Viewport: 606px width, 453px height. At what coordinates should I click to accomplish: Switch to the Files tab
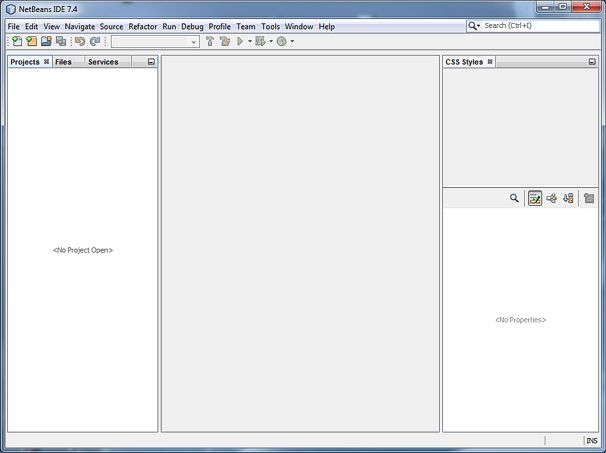pos(63,62)
